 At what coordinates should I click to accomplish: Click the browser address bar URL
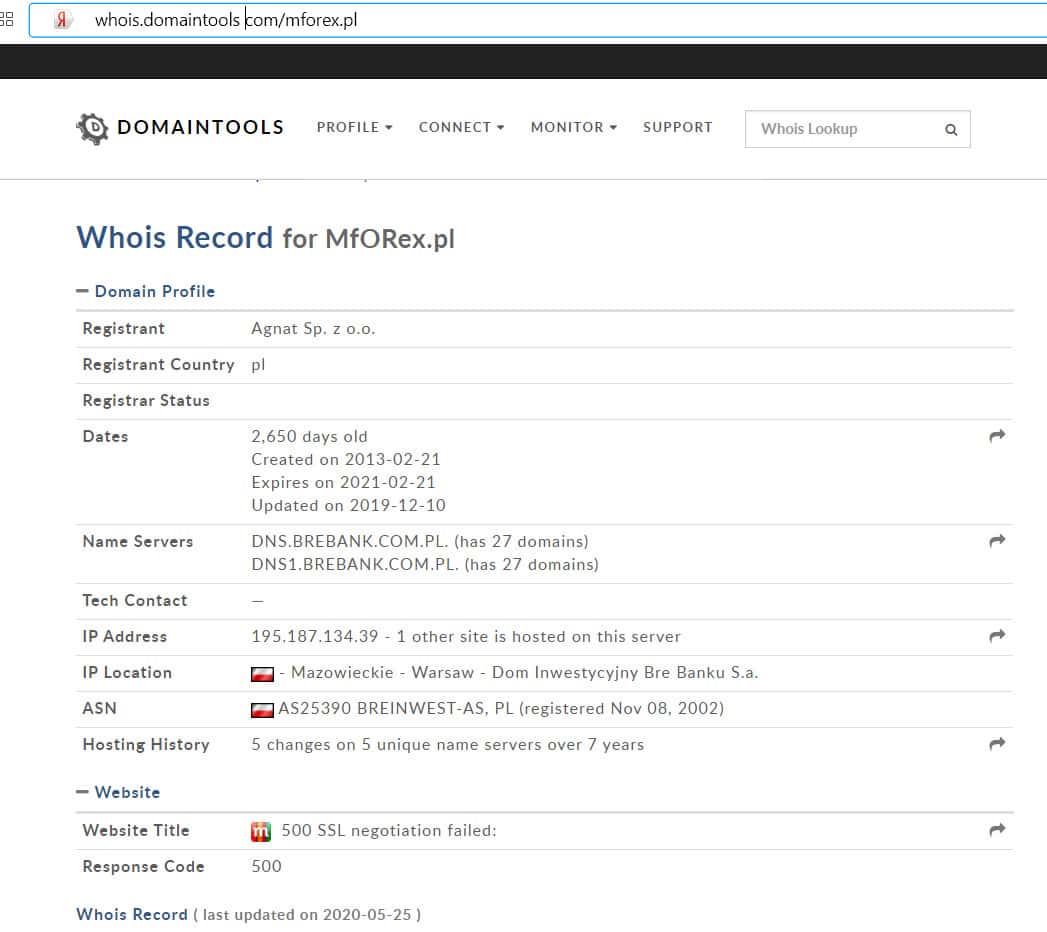(226, 20)
